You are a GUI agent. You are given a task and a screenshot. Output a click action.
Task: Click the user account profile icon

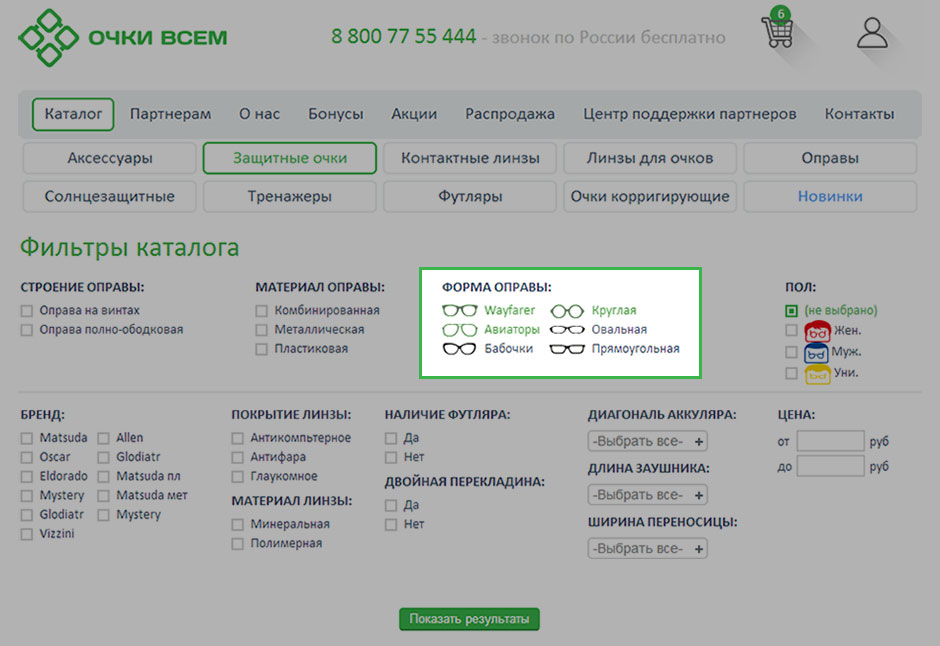[x=872, y=33]
